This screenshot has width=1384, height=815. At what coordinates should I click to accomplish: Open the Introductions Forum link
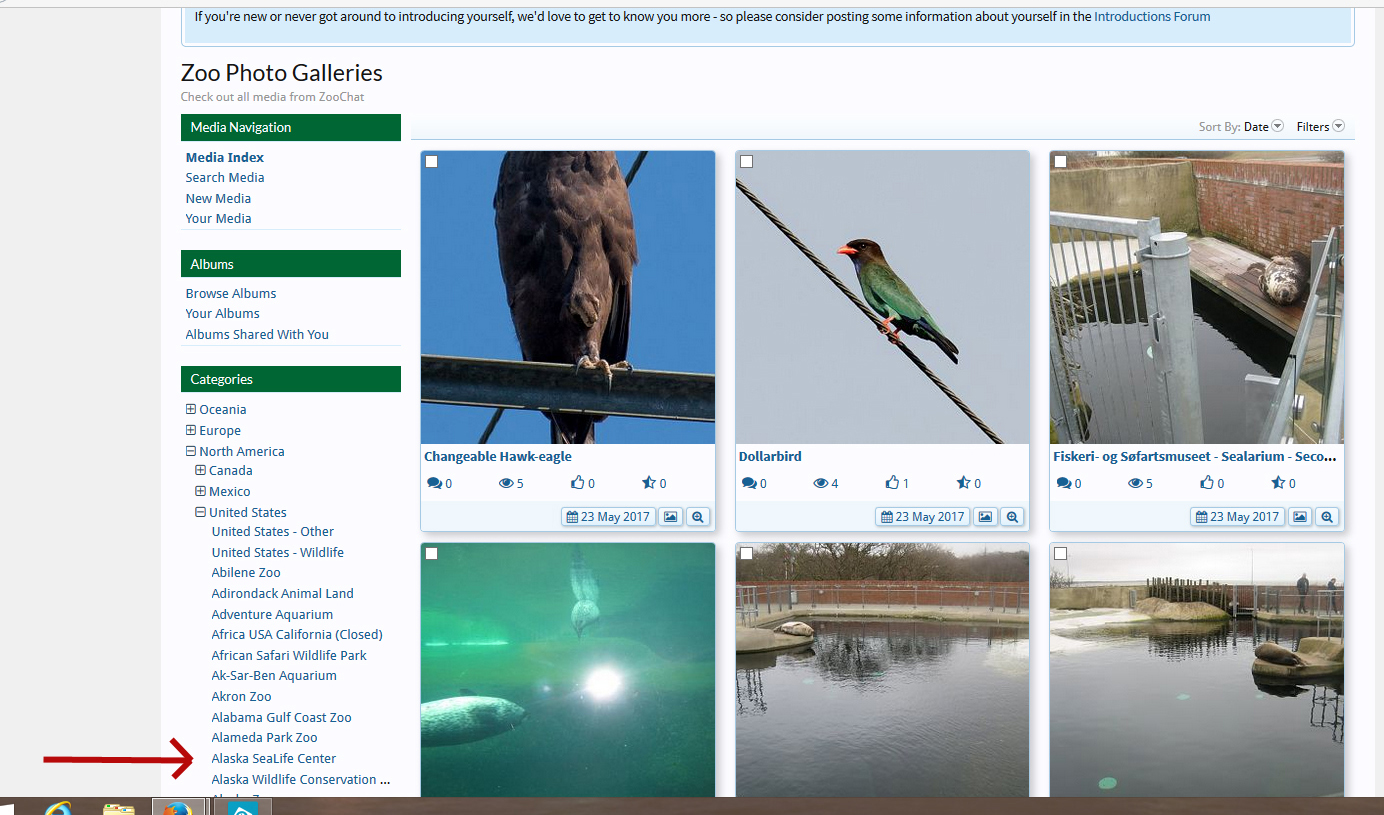point(1152,16)
